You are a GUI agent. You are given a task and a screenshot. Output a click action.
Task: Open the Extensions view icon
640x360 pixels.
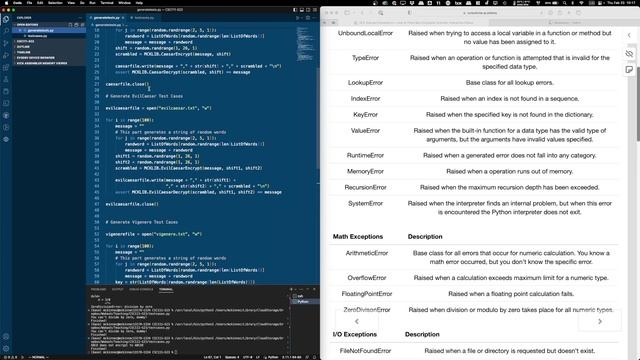point(6,67)
